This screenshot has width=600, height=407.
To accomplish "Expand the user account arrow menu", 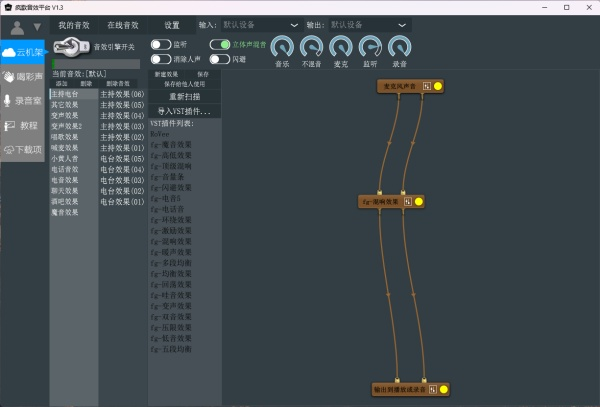I will pos(37,27).
